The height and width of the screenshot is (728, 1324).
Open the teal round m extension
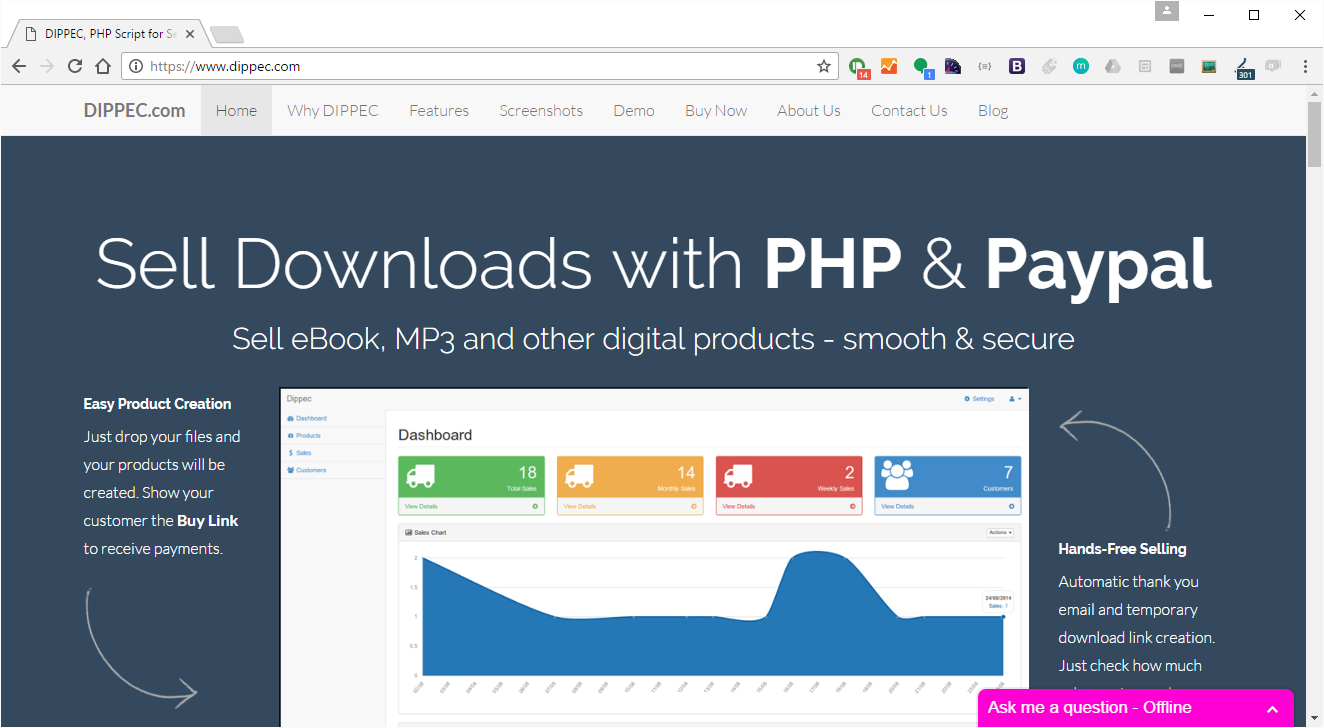(1081, 66)
